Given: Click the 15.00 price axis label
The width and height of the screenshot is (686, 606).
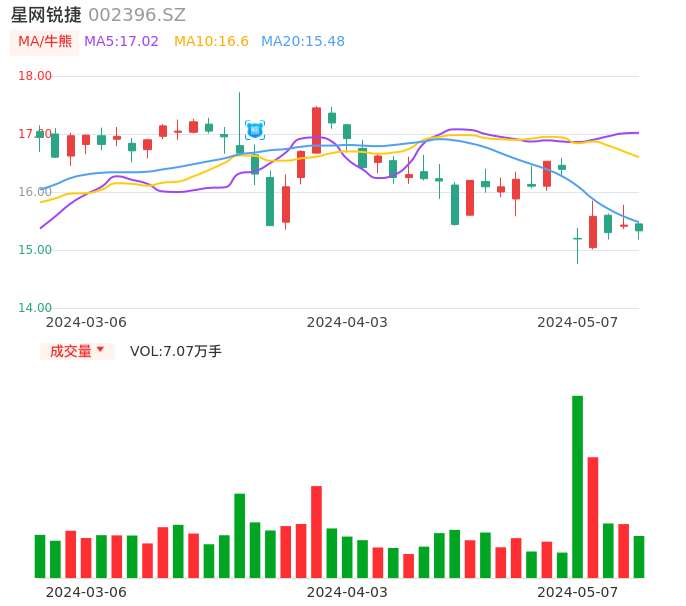Looking at the screenshot, I should [35, 250].
